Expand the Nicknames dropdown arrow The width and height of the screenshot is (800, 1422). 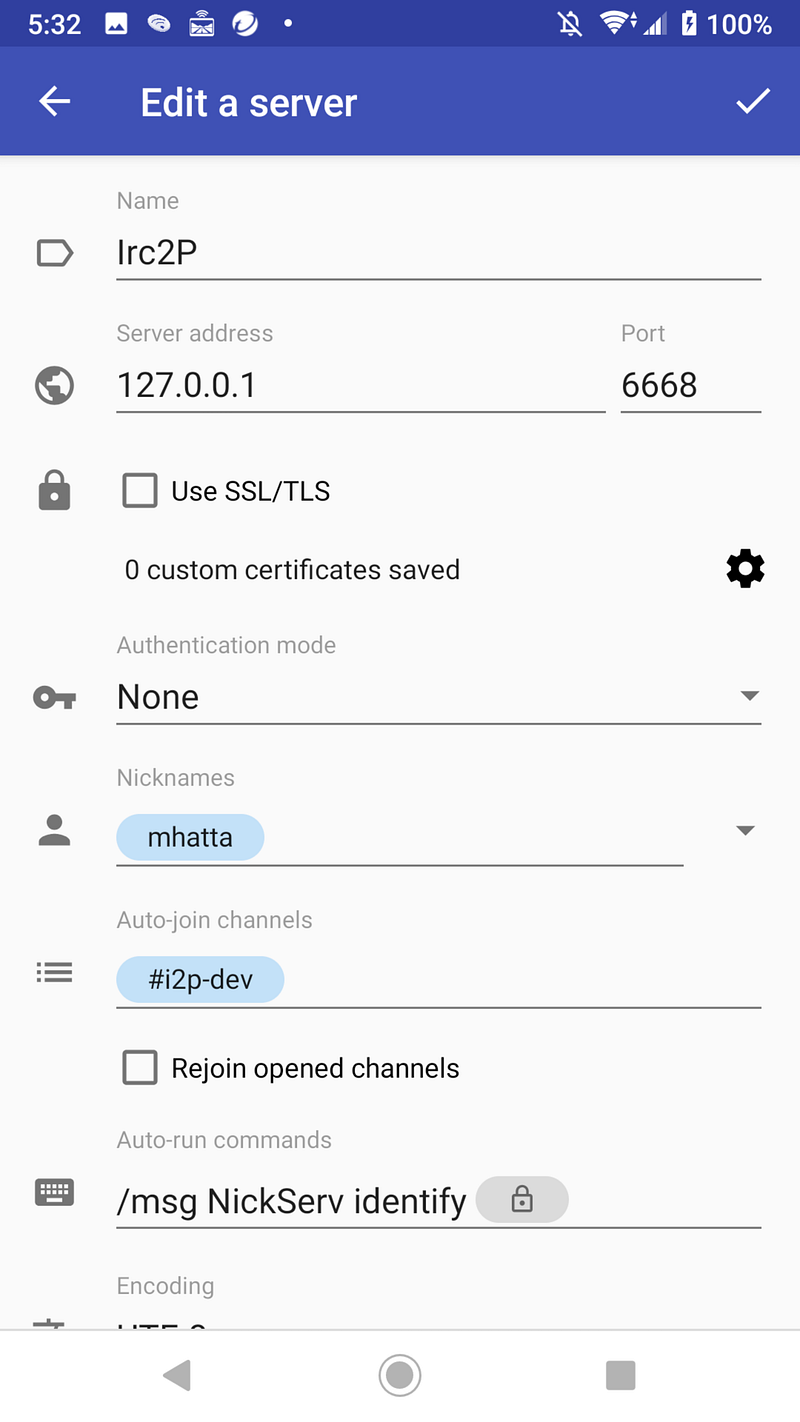(745, 830)
